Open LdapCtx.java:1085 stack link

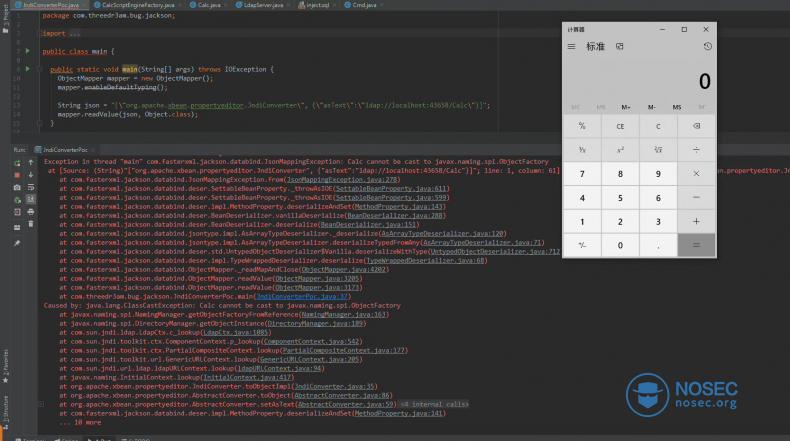point(235,332)
